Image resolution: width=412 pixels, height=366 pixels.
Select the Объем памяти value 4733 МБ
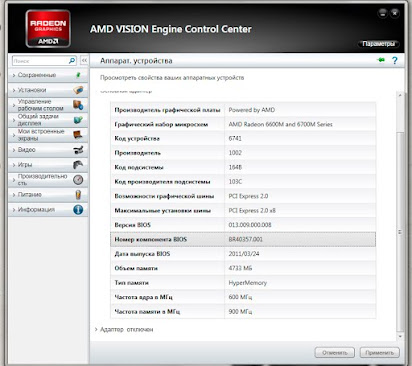240,268
